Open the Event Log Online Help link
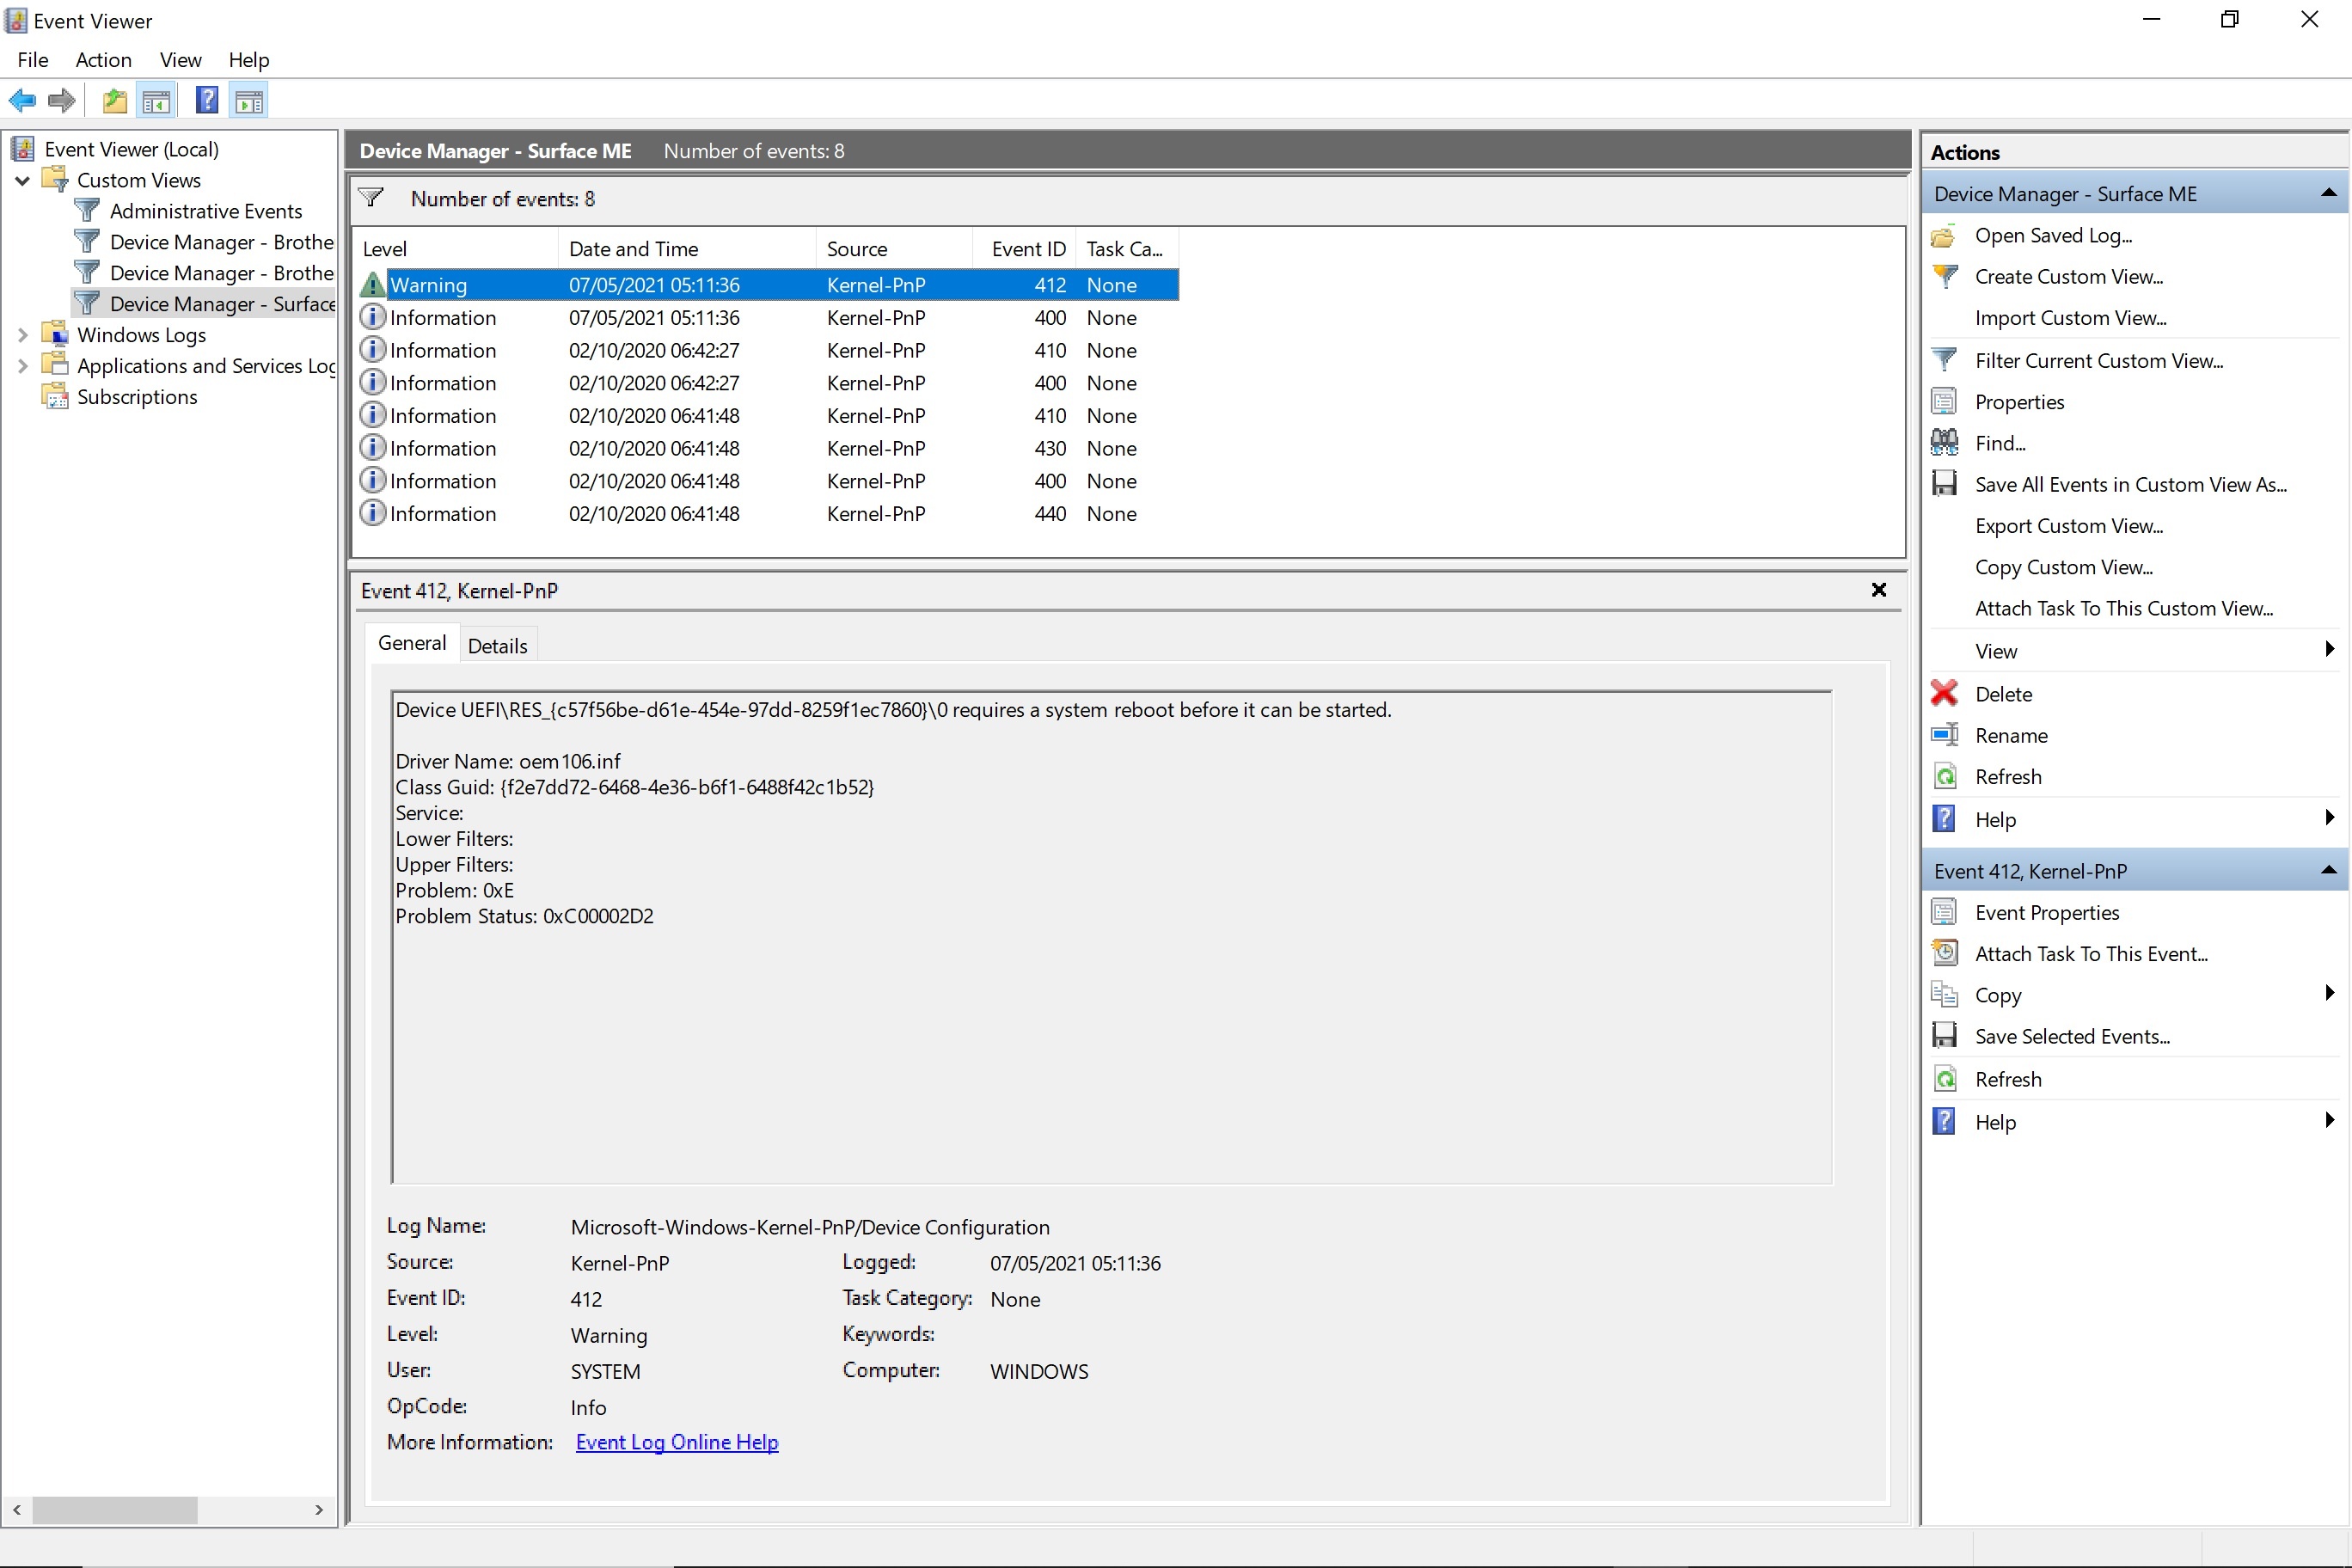This screenshot has height=1568, width=2352. [x=677, y=1442]
